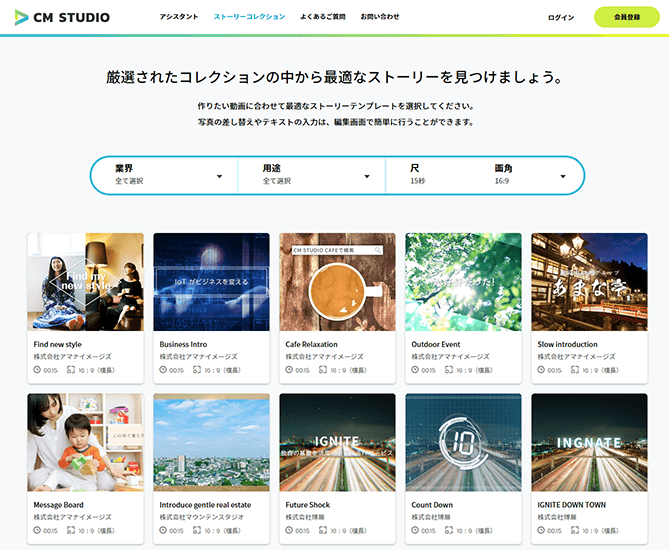This screenshot has width=669, height=550.
Task: Click the Introduce gentle real estate title
Action: [x=205, y=505]
